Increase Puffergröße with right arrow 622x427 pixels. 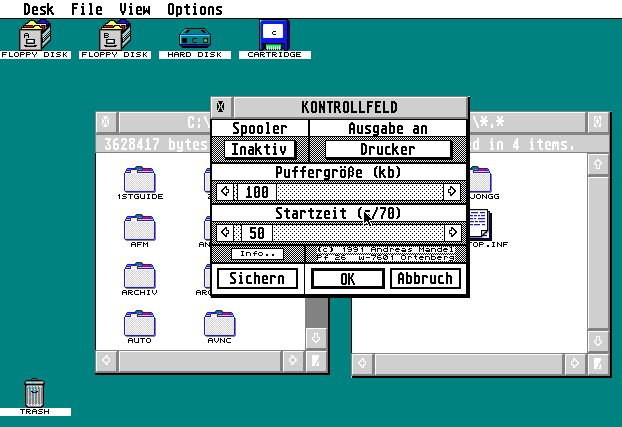click(452, 192)
